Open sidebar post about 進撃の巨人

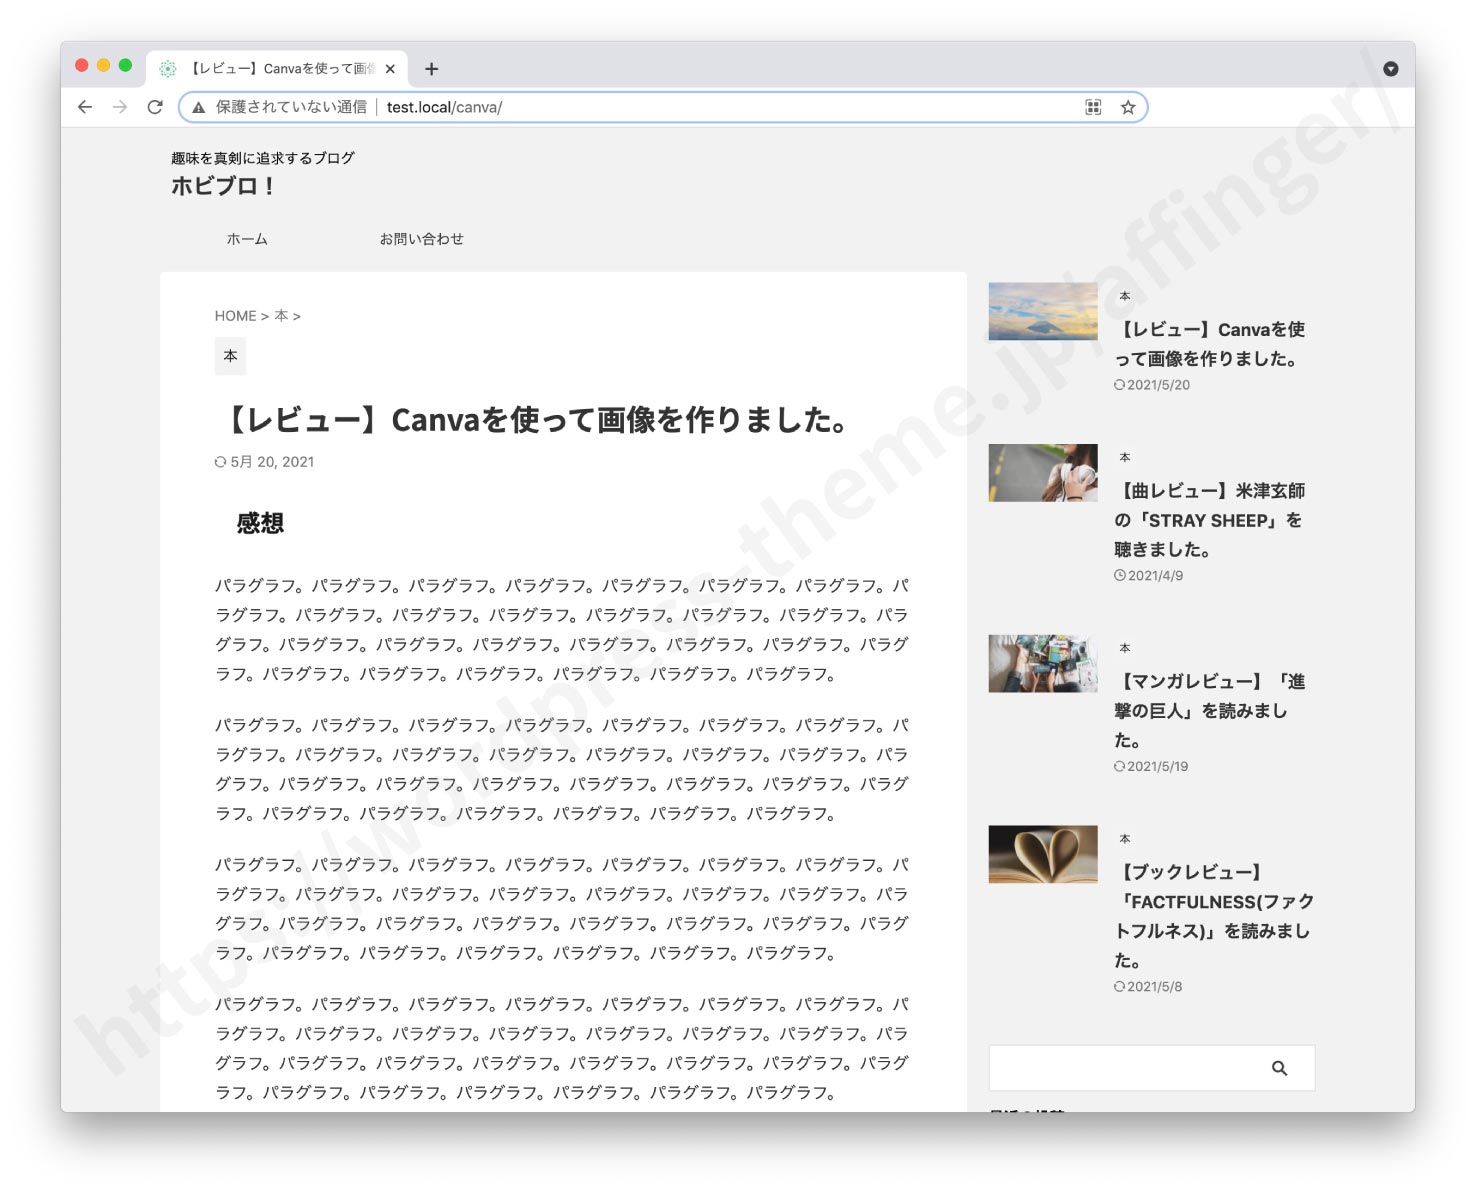1210,711
